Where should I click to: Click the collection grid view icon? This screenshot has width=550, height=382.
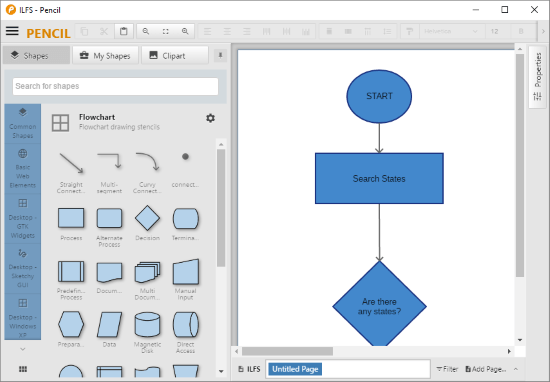pyautogui.click(x=23, y=369)
